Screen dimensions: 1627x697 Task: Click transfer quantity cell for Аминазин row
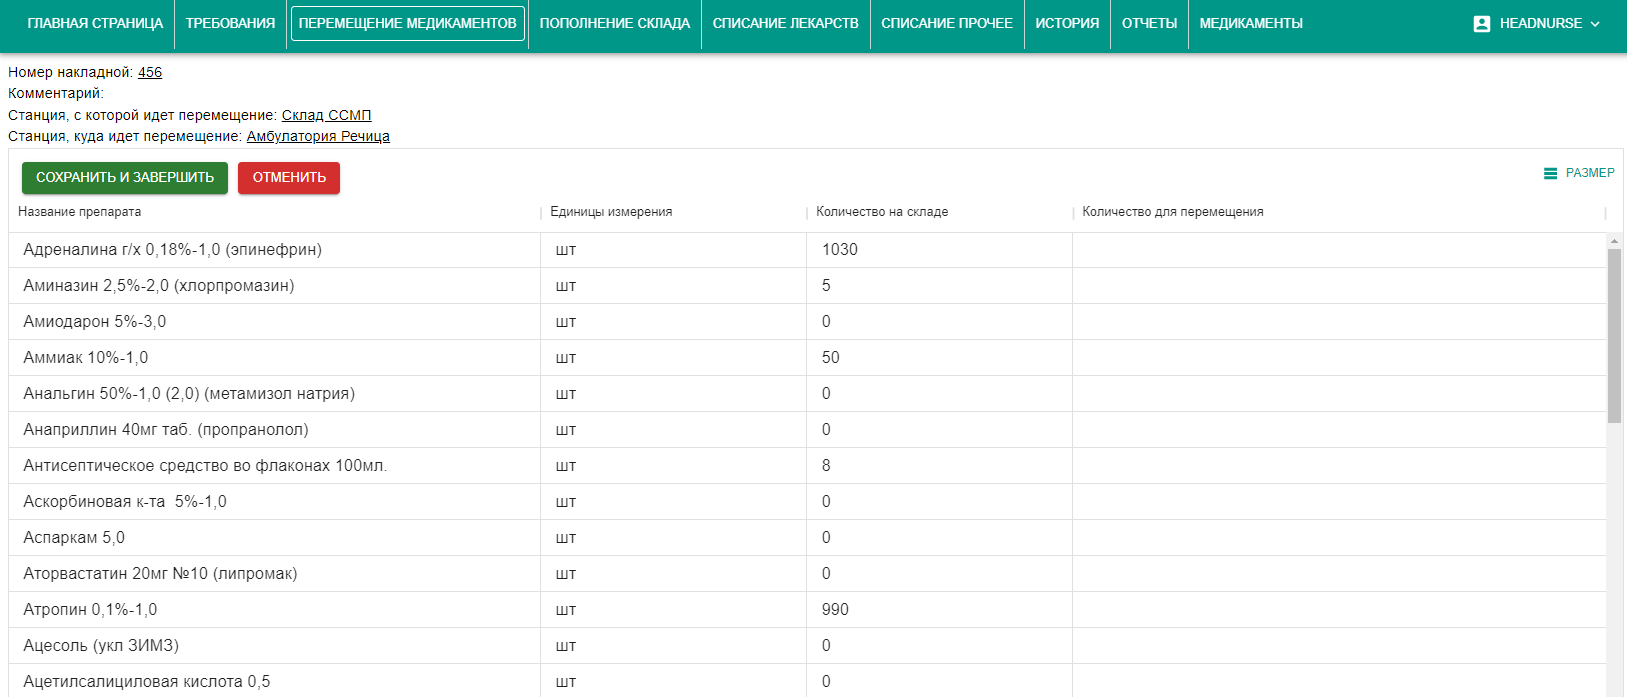(1339, 286)
